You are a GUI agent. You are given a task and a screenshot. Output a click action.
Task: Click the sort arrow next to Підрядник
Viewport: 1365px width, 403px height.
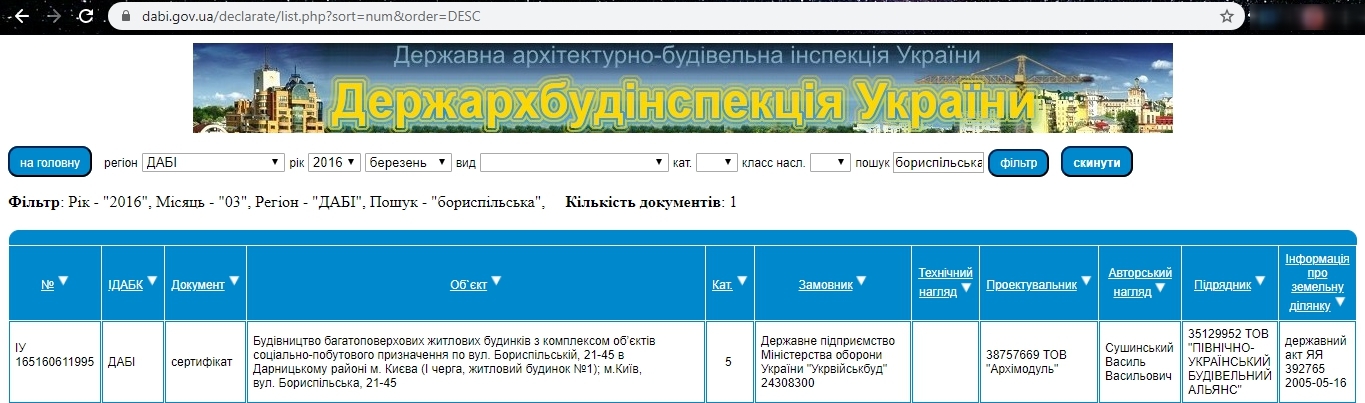1260,282
